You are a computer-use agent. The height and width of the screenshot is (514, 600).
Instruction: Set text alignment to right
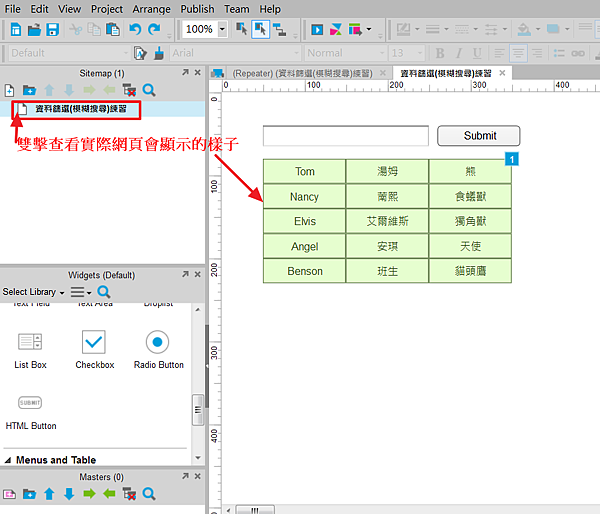pyautogui.click(x=537, y=53)
